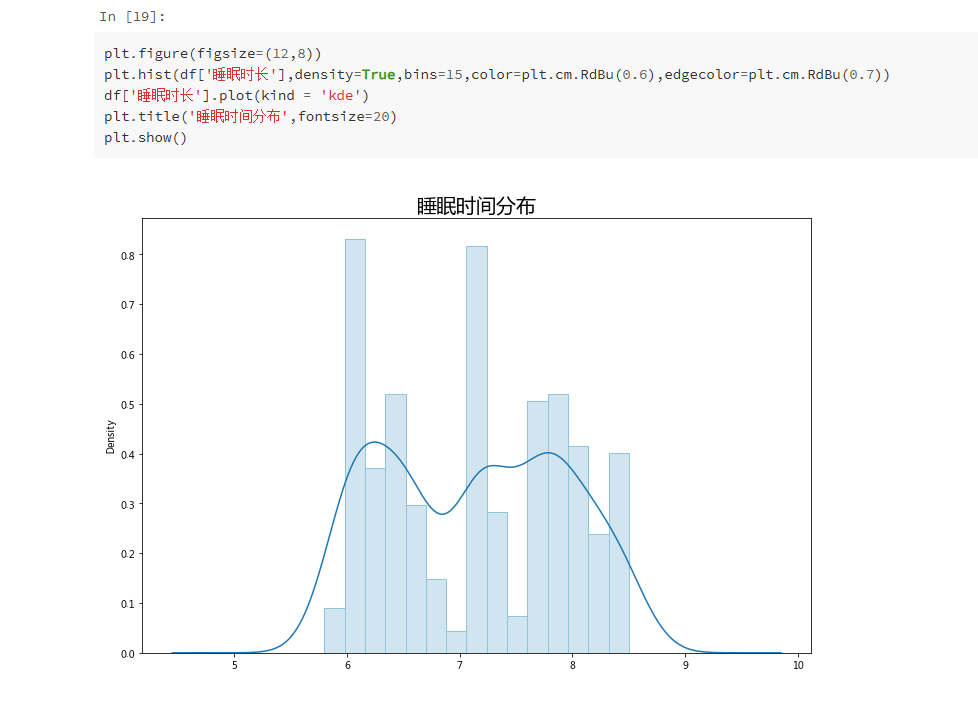
Task: Click the 0.0 y-axis tick label
Action: pos(127,653)
